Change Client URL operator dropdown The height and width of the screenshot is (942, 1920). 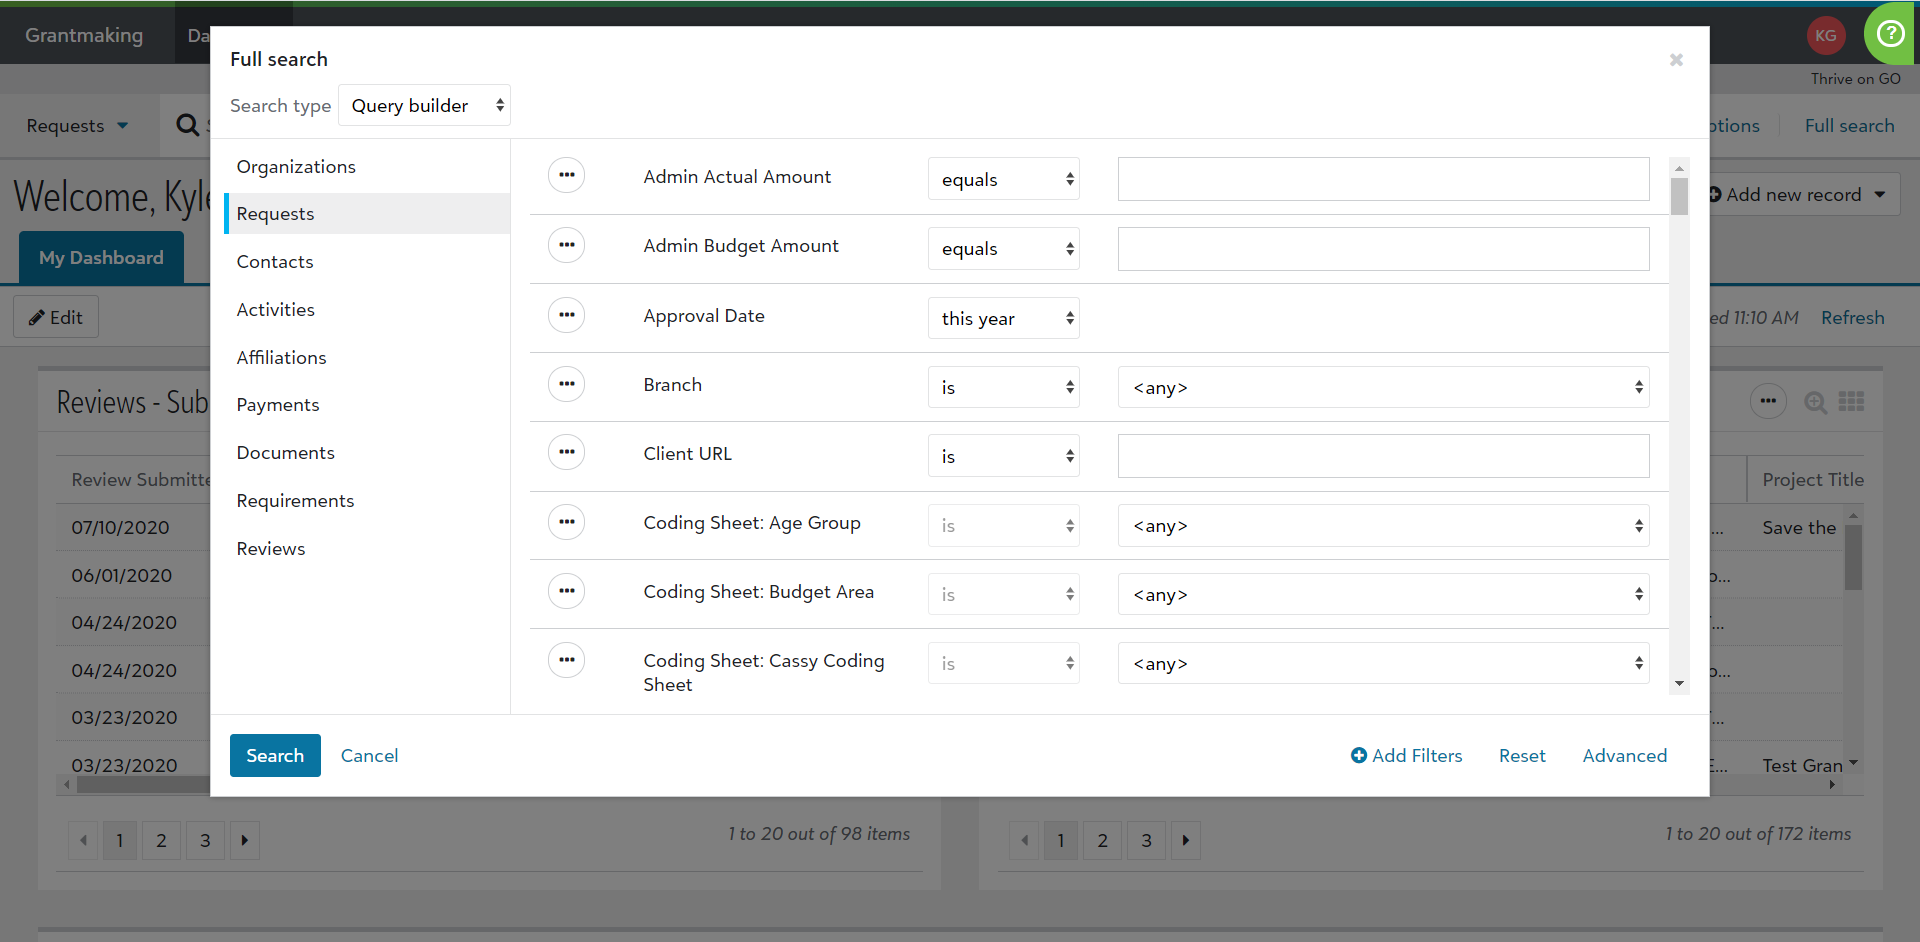[x=1003, y=456]
